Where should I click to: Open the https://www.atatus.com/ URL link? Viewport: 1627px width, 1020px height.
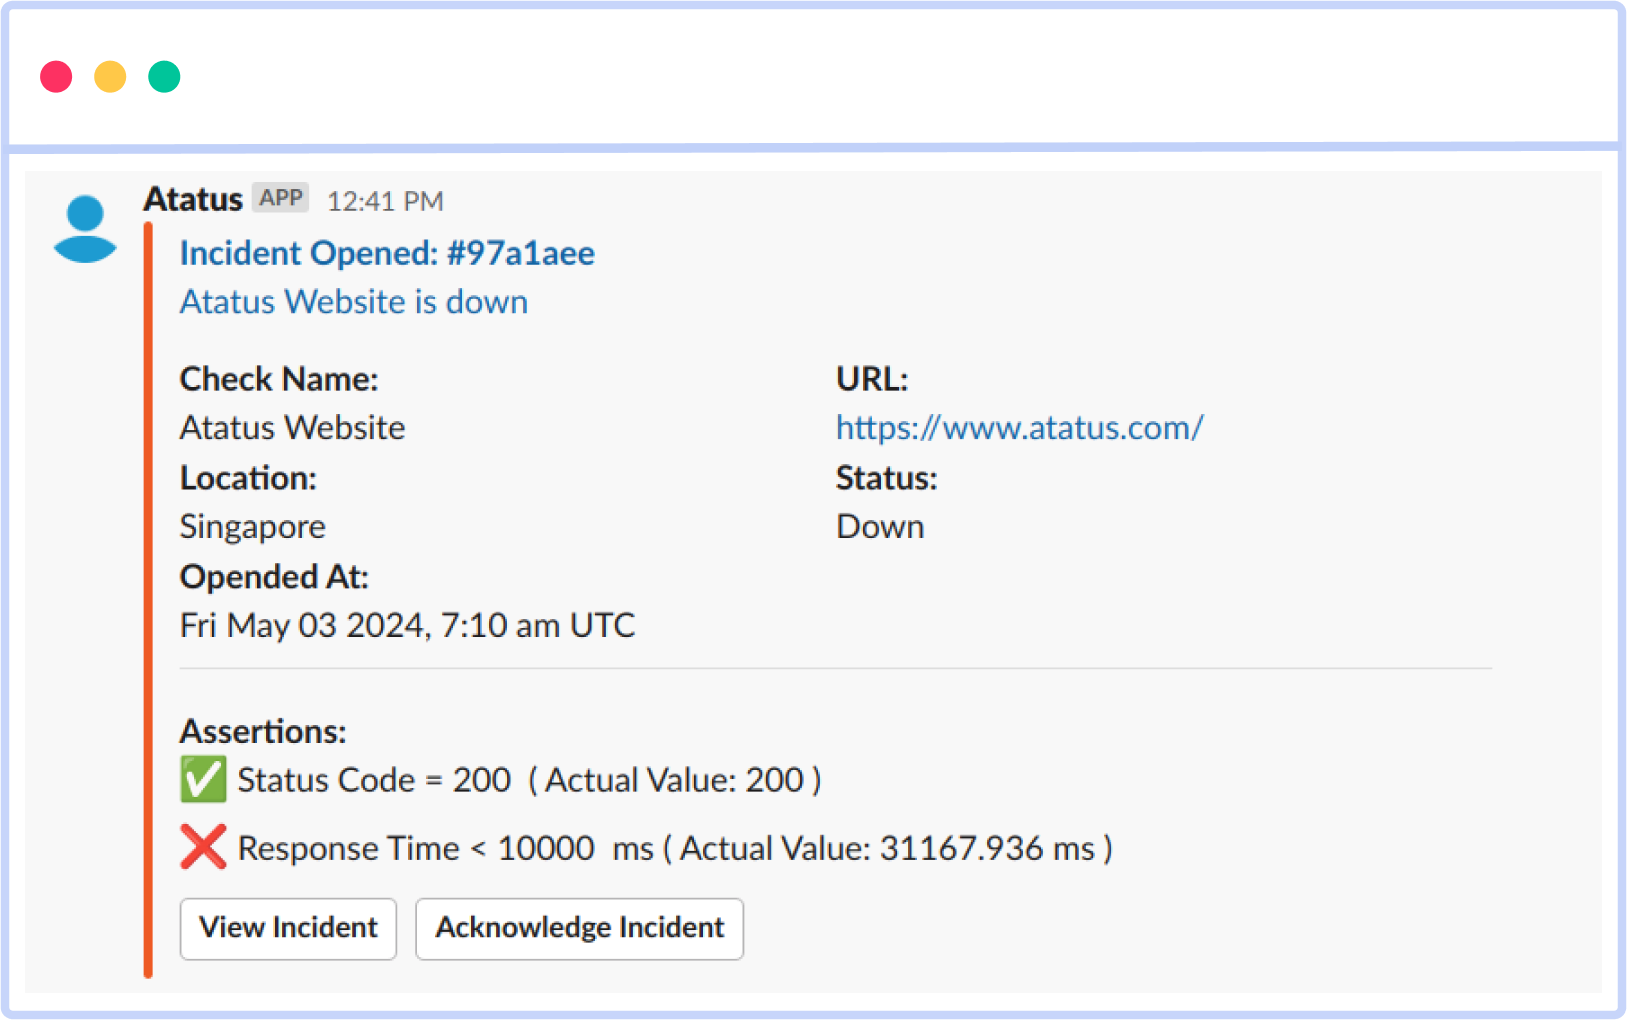point(1020,428)
